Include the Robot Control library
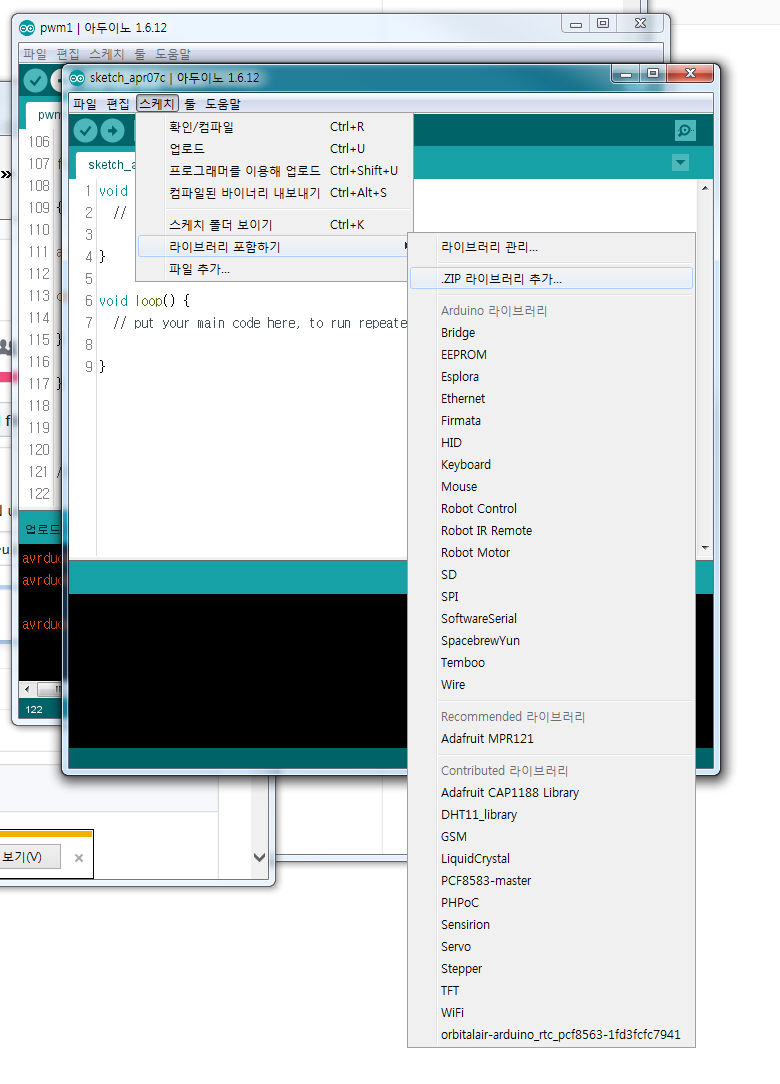The height and width of the screenshot is (1084, 780). point(551,509)
